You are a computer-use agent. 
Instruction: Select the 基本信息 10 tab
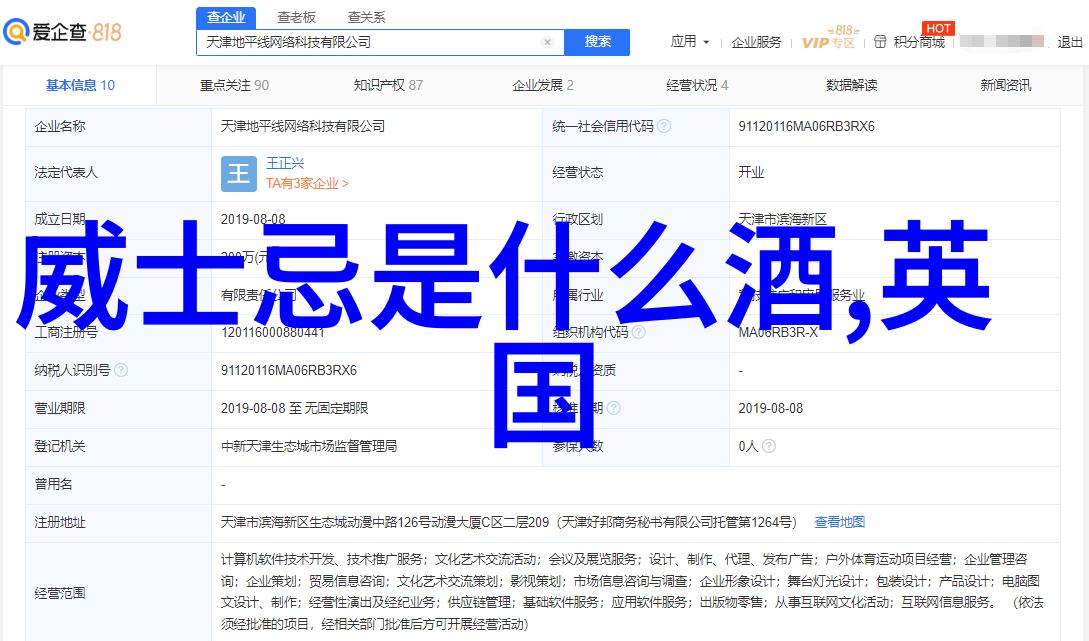[81, 85]
